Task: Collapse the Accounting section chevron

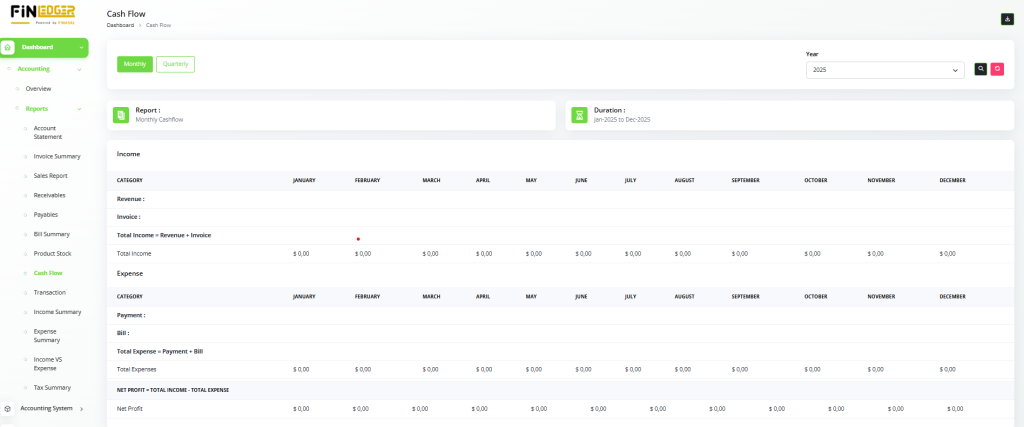Action: (80, 69)
